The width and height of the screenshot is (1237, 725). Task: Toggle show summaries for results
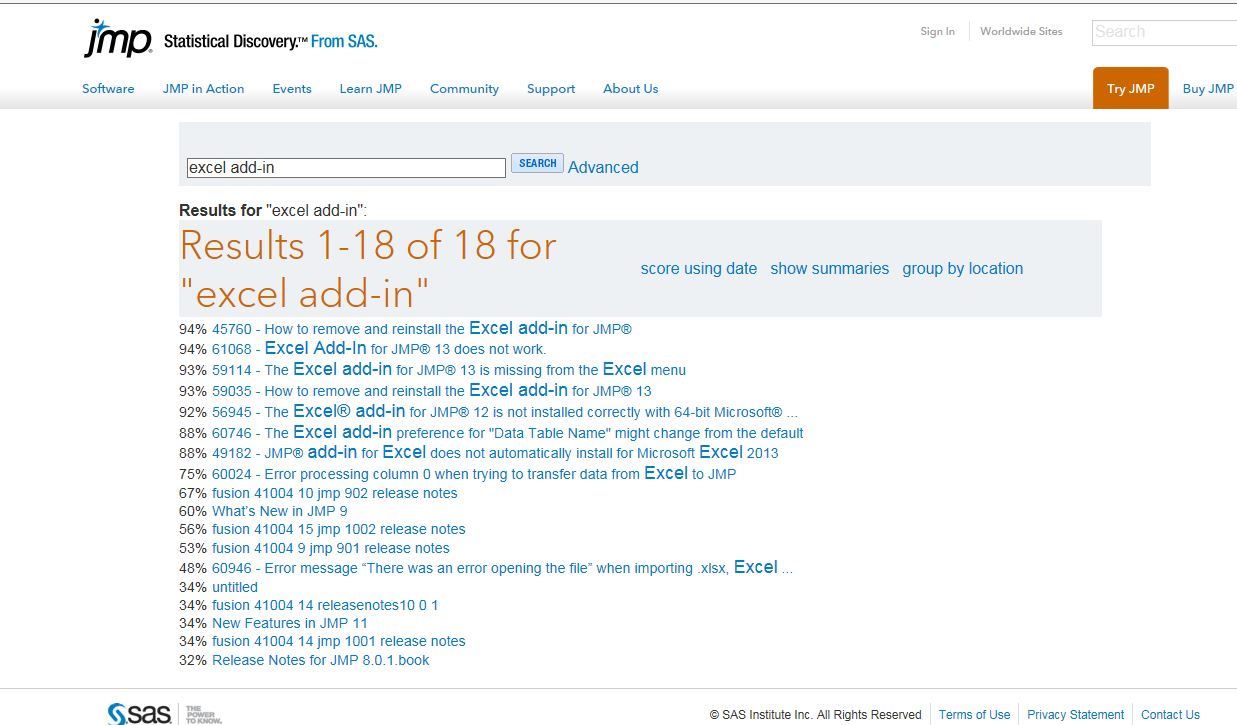830,268
